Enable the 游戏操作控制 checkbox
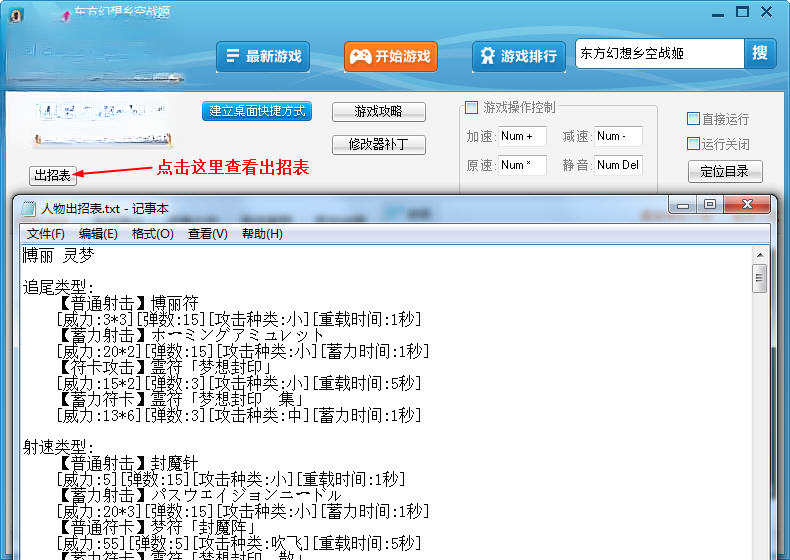 coord(472,107)
